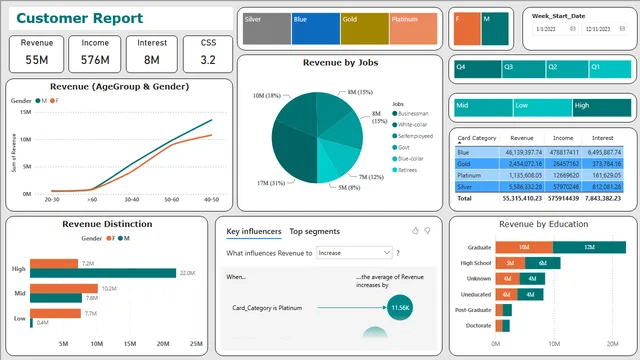Switch to the Key influencers tab
640x360 pixels.
tap(254, 231)
